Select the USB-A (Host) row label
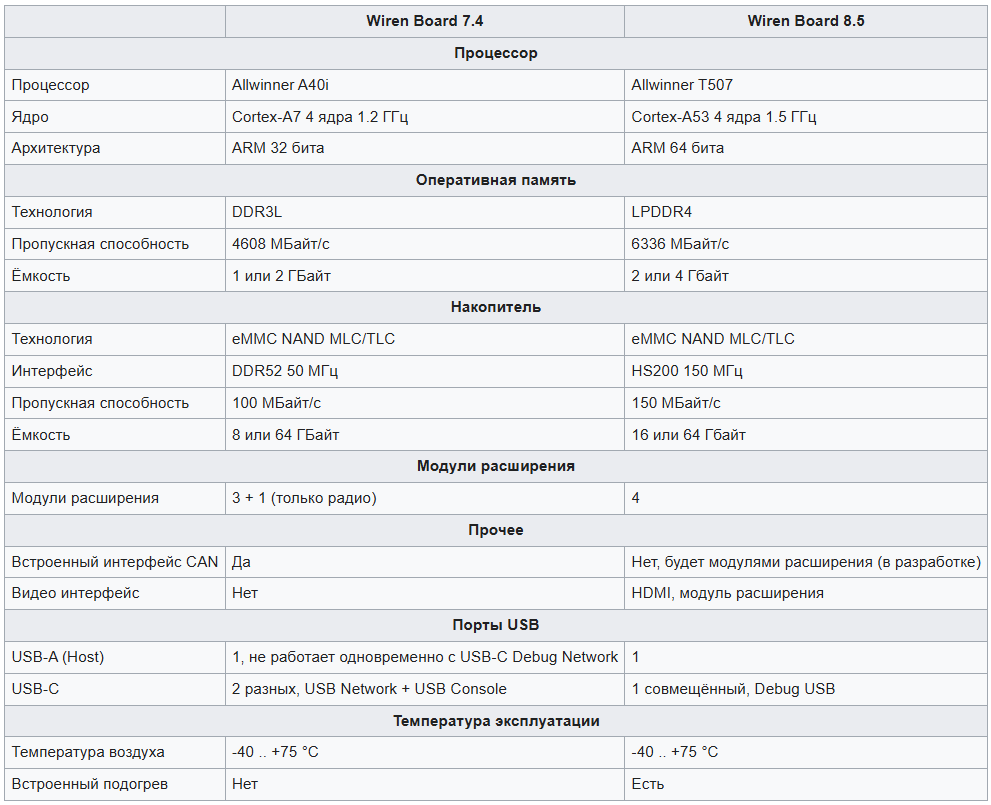 (114, 657)
